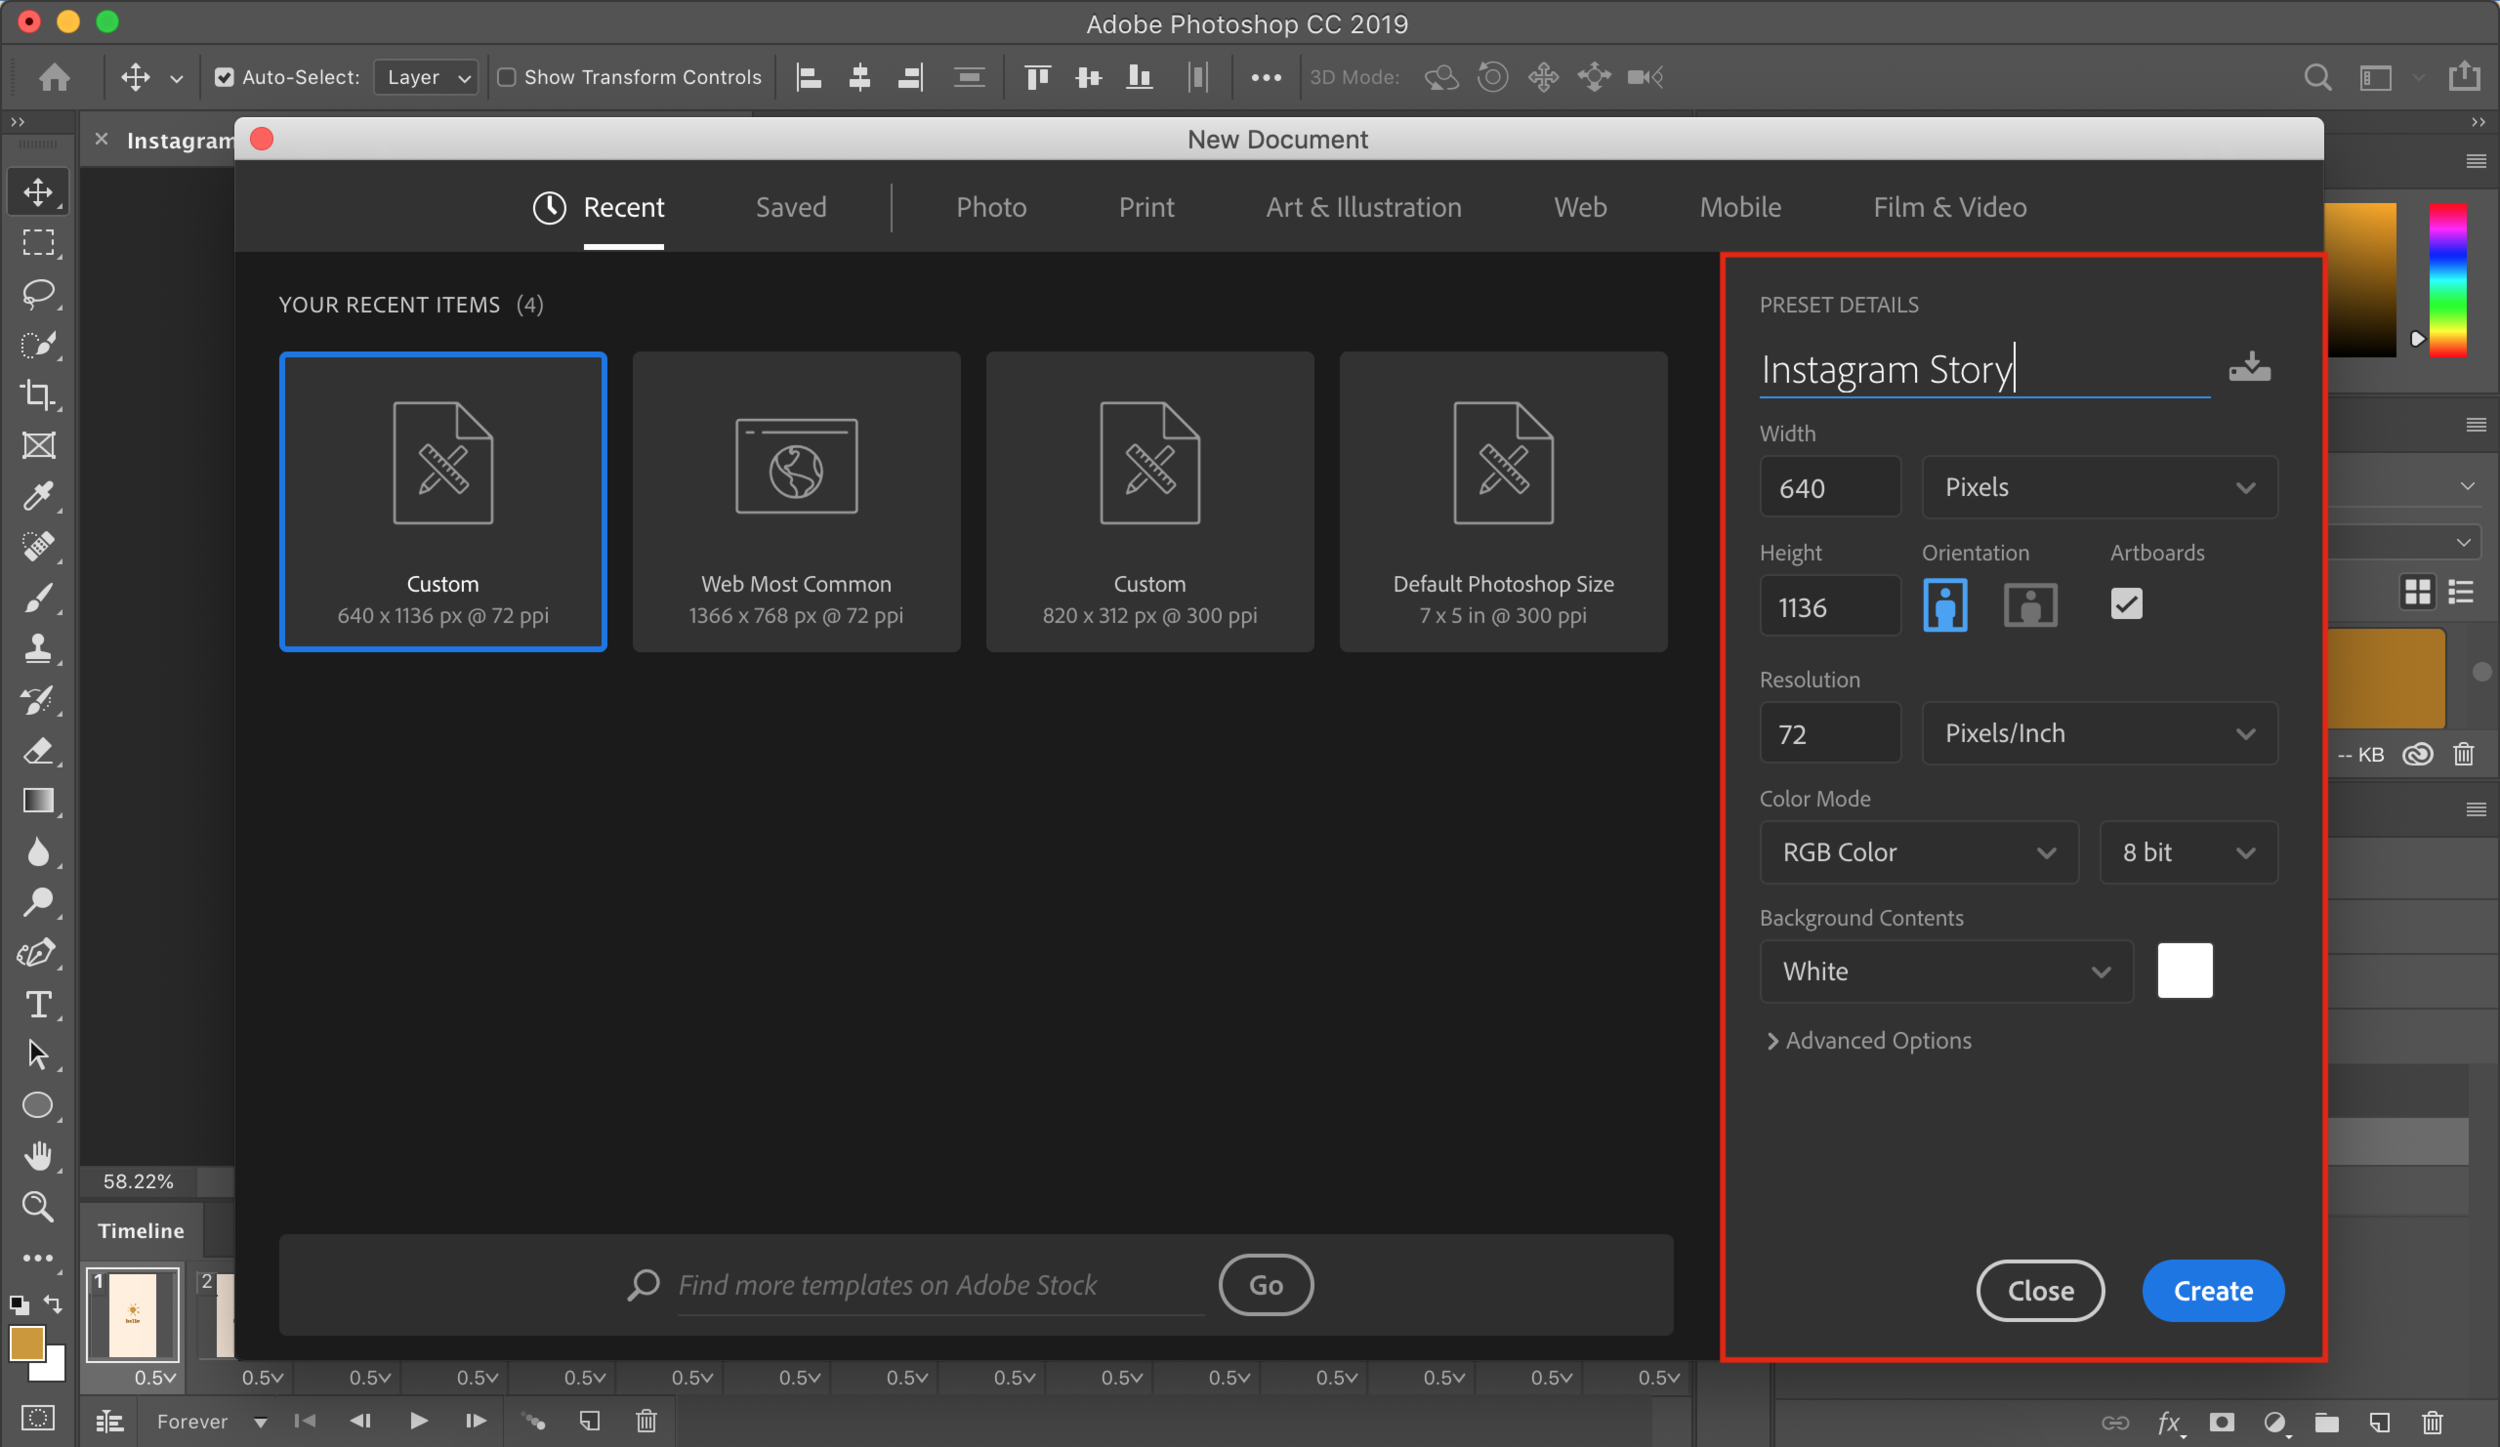
Task: Switch to the Saved tab
Action: point(791,207)
